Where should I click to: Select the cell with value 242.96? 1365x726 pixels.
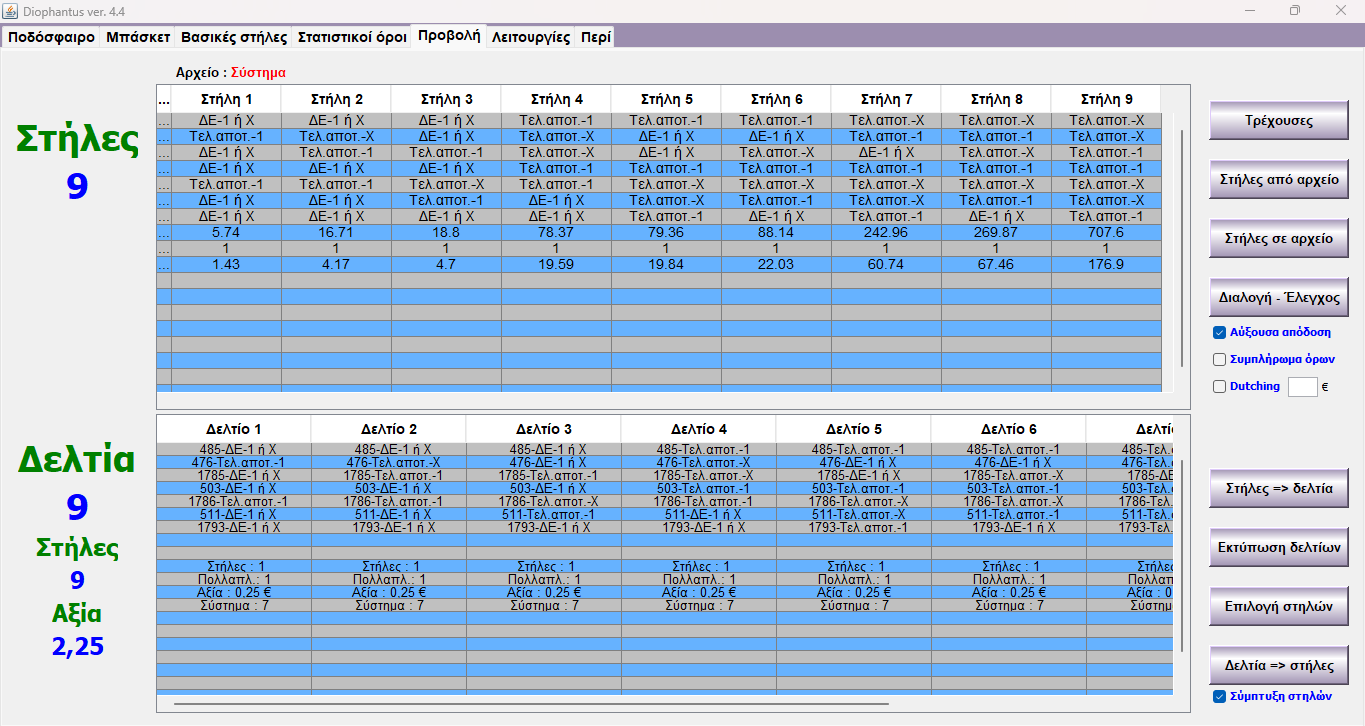point(886,232)
